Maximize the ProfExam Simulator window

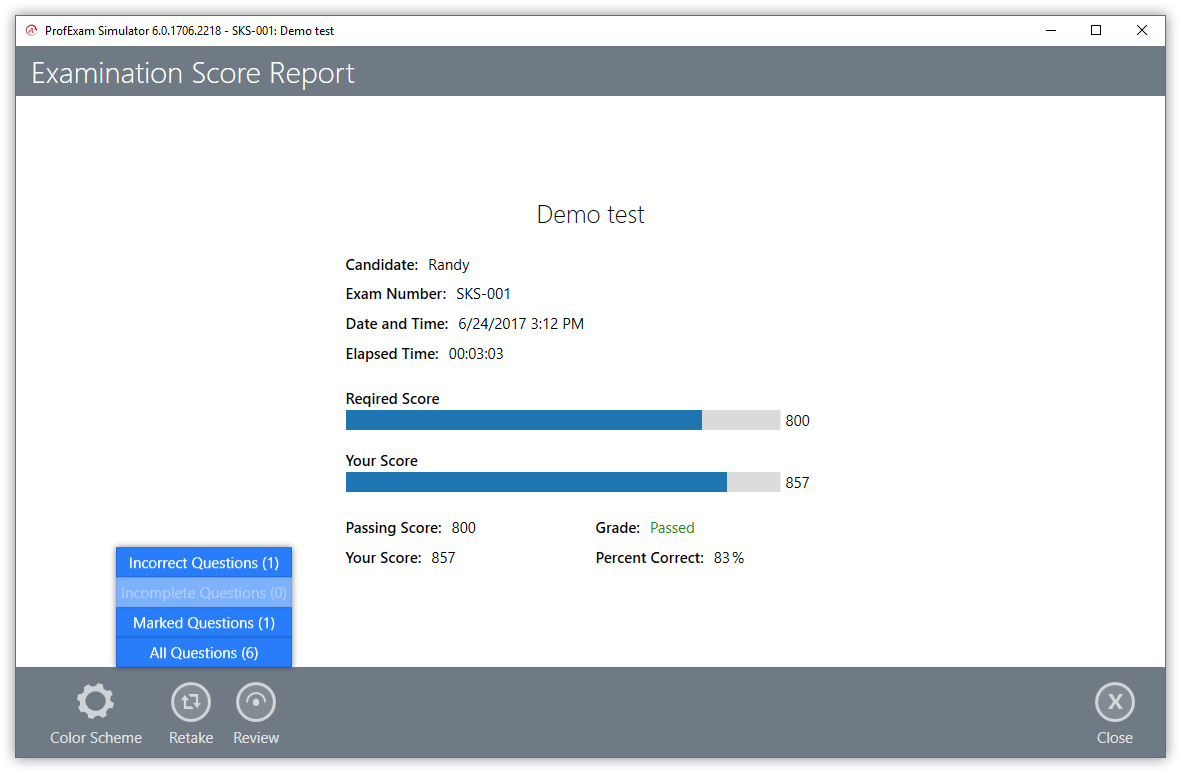pyautogui.click(x=1096, y=31)
